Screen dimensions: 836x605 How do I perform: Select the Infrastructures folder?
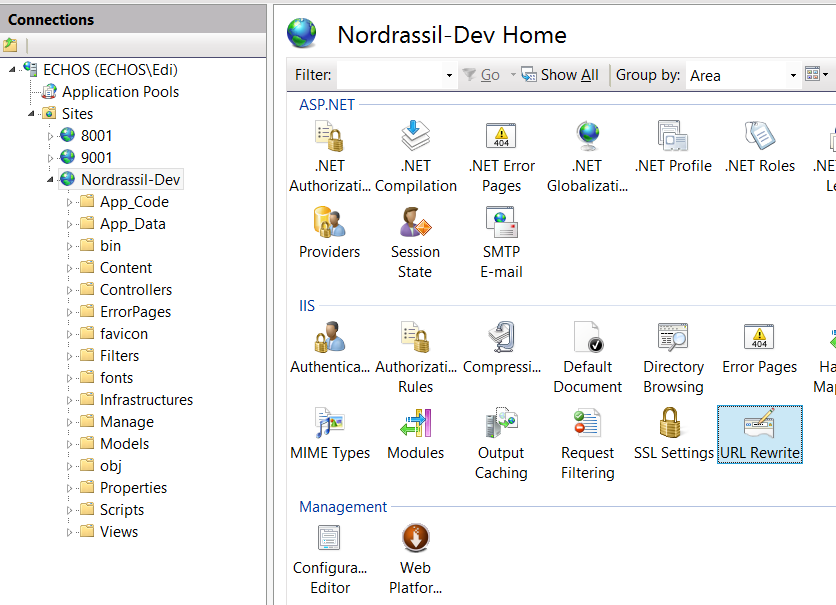coord(146,400)
